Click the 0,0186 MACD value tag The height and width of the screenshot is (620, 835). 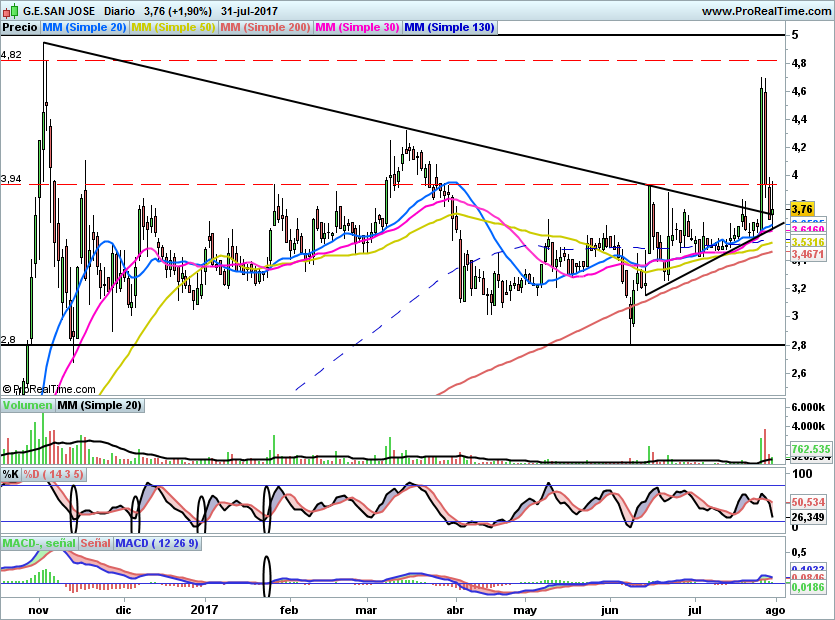(x=808, y=587)
